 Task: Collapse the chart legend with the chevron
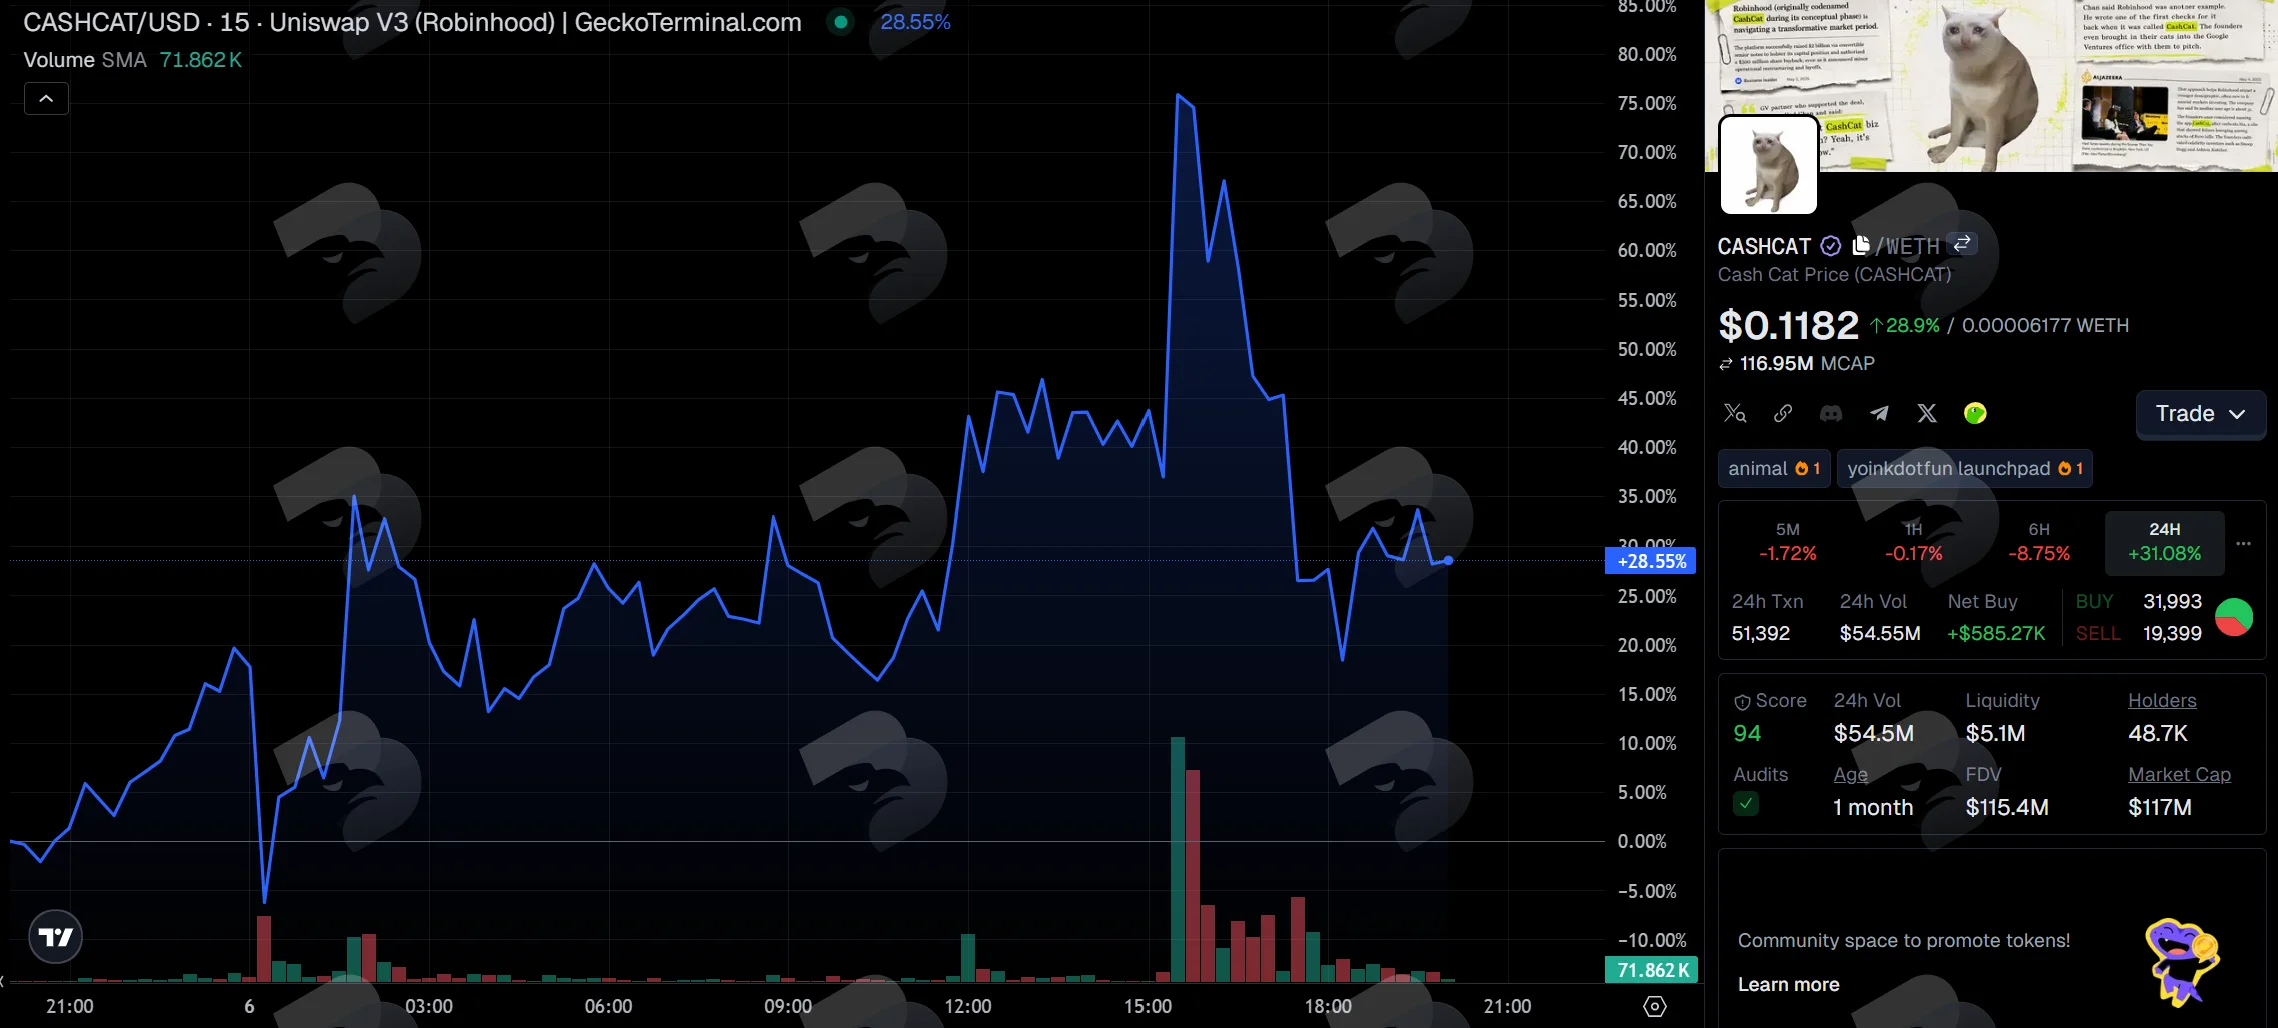point(46,98)
